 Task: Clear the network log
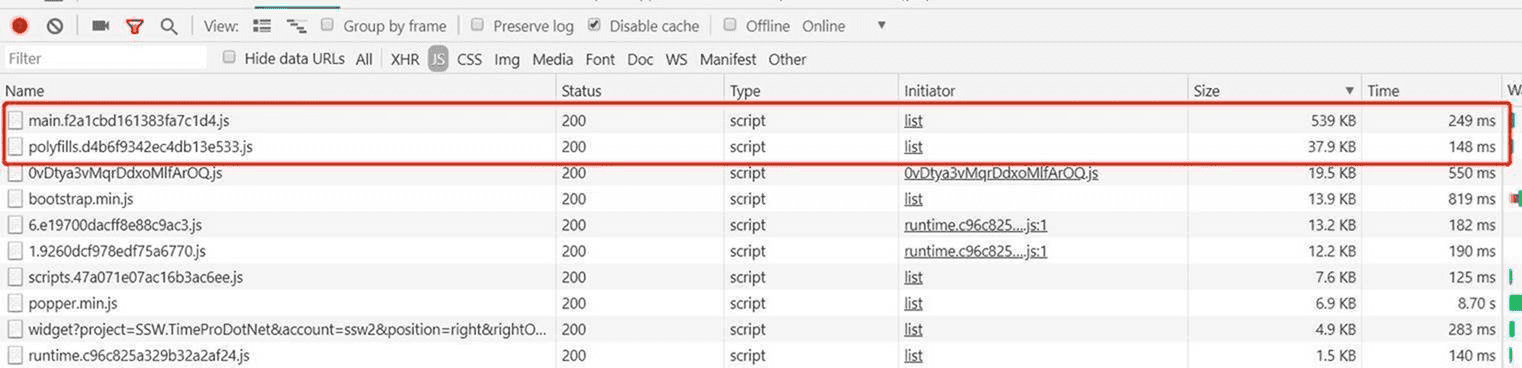click(x=55, y=26)
